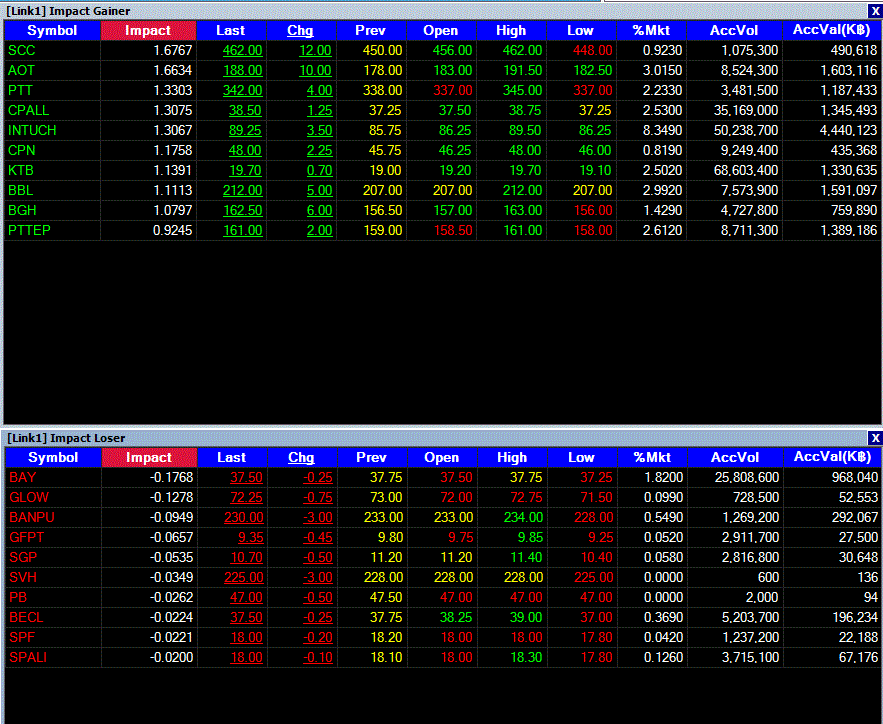The image size is (883, 724).
Task: Select the GLOW symbol
Action: 29,497
